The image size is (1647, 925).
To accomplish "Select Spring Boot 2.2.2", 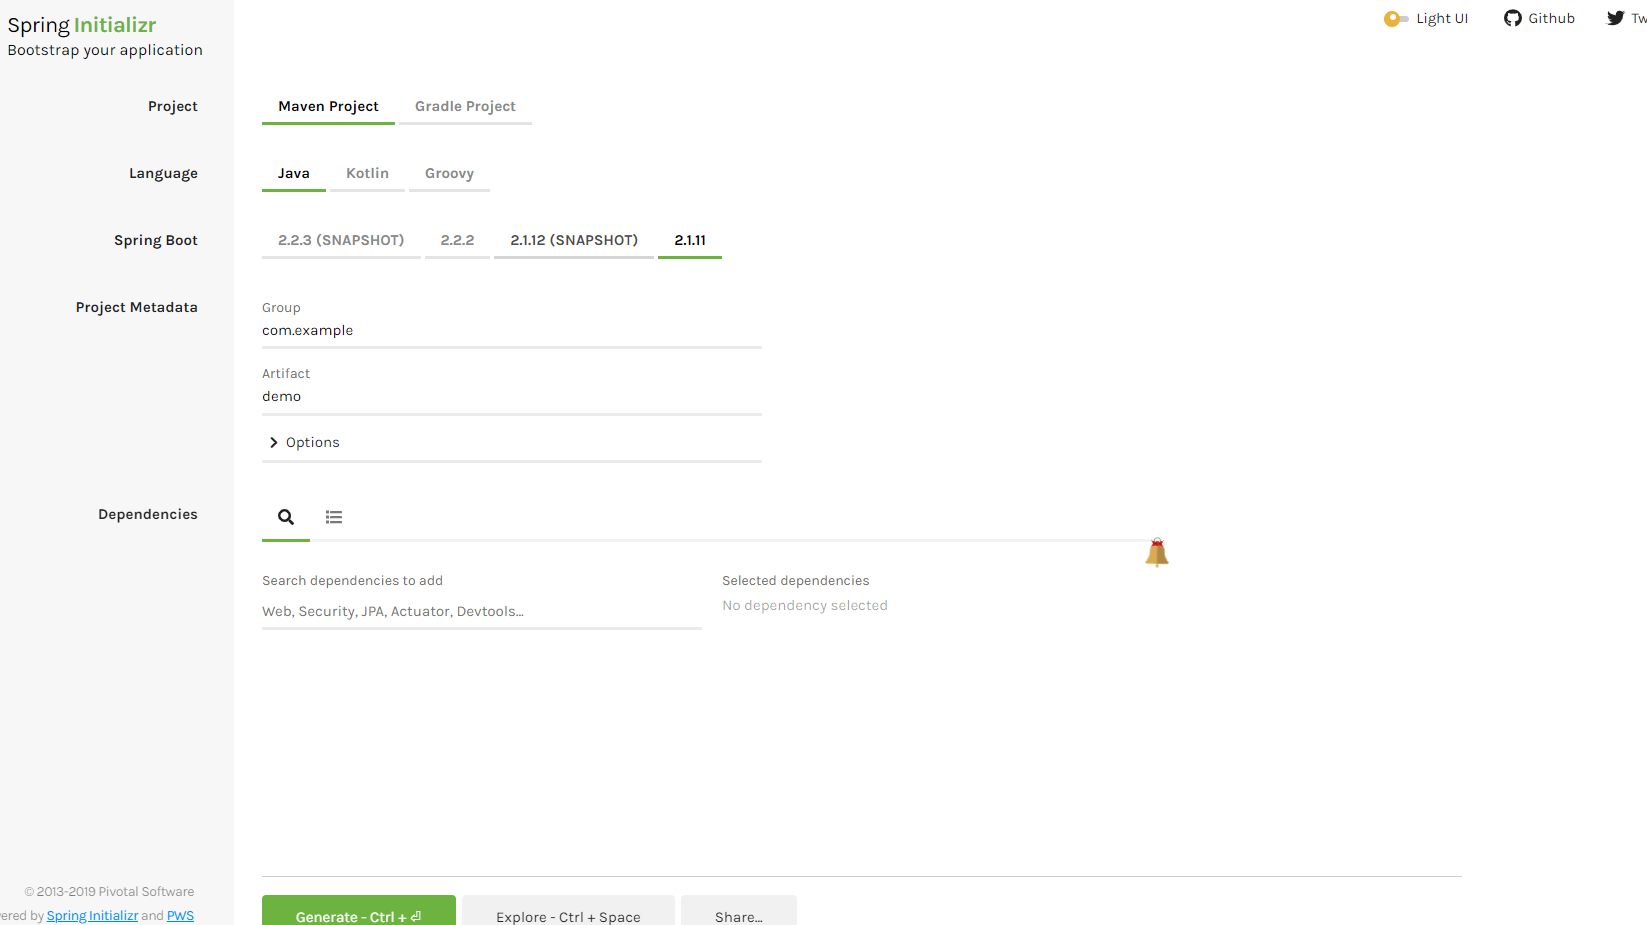I will (457, 241).
